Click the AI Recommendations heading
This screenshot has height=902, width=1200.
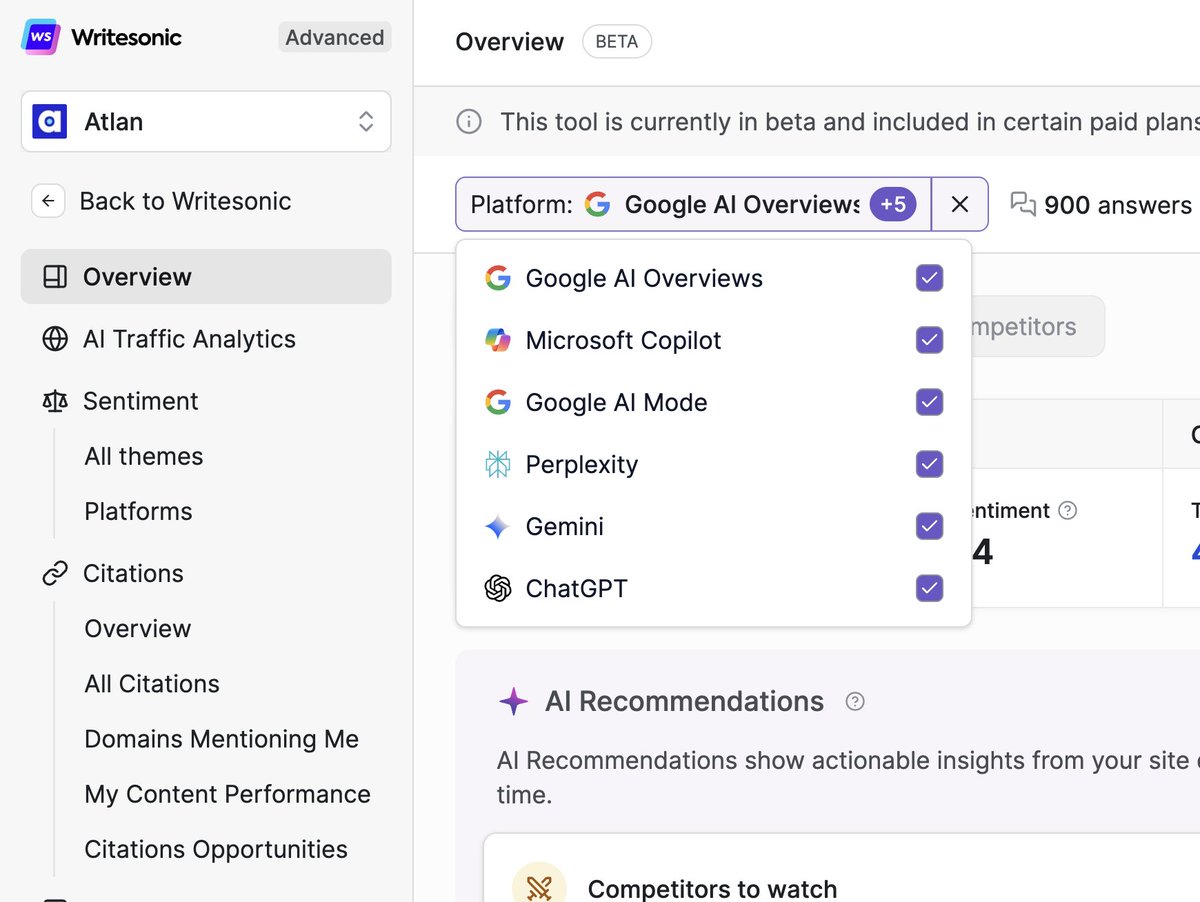(685, 701)
